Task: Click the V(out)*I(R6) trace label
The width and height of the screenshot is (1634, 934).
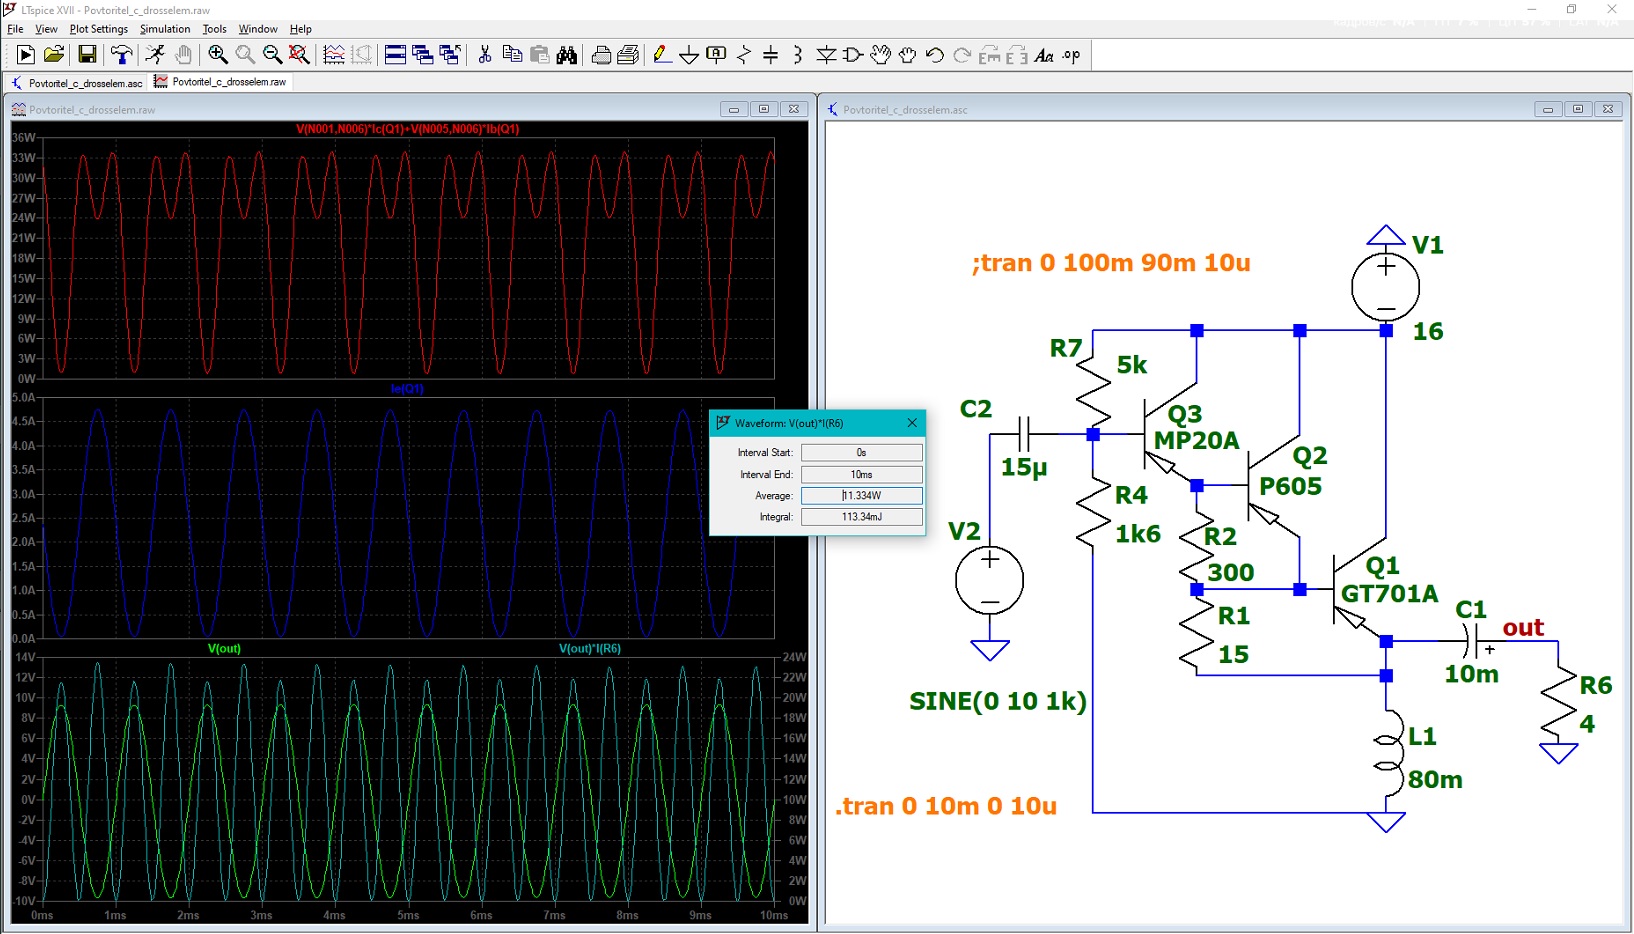Action: tap(590, 649)
